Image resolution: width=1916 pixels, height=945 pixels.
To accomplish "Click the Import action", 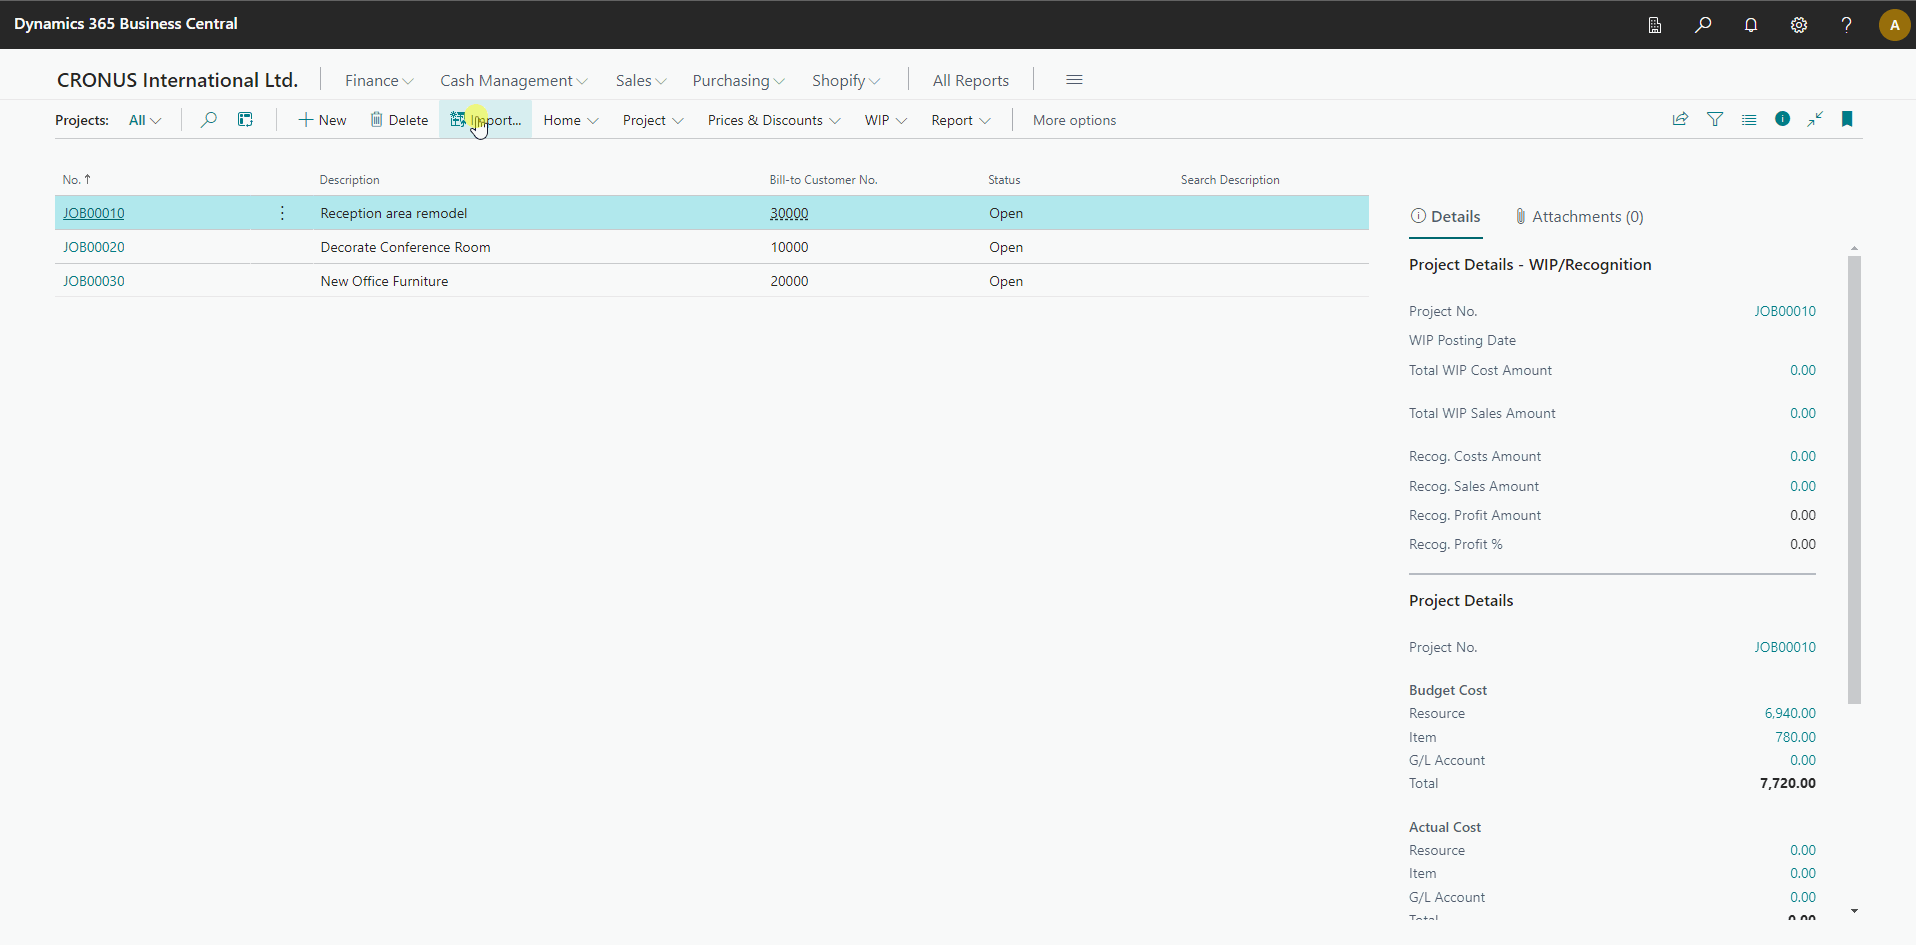I will coord(485,120).
